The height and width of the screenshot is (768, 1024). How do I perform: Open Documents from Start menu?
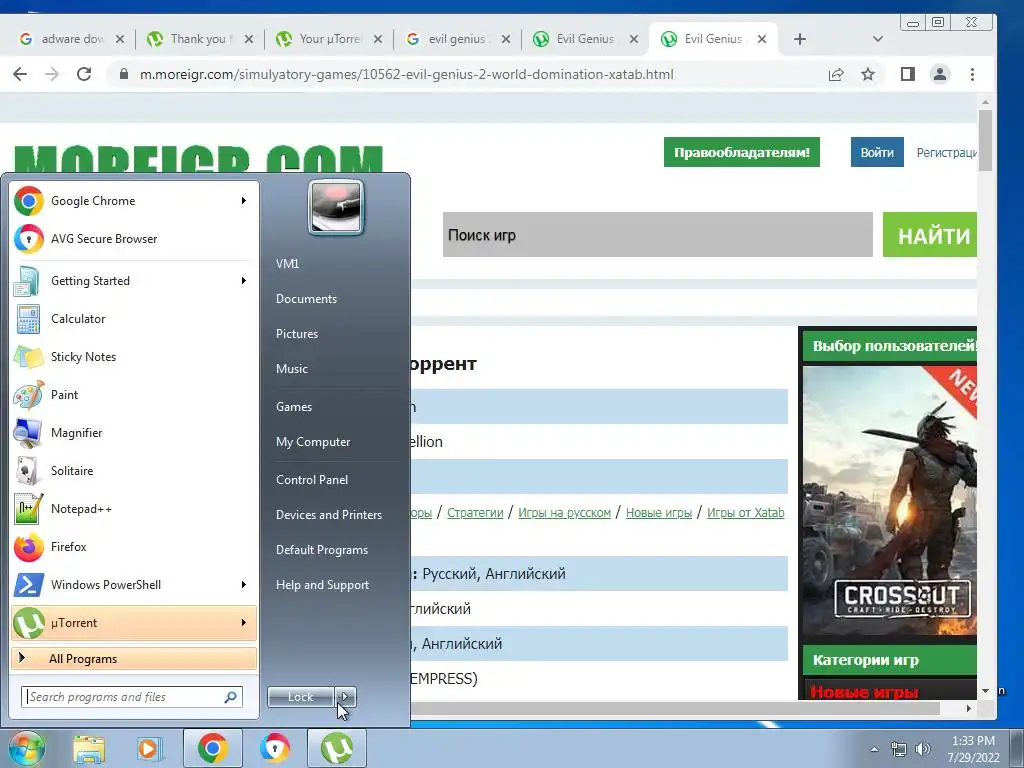coord(306,298)
